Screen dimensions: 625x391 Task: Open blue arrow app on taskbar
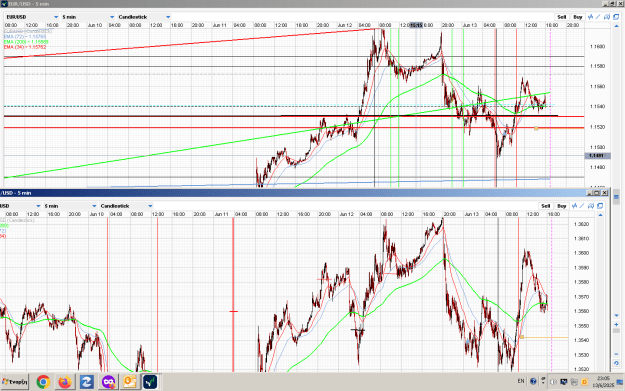point(86,382)
